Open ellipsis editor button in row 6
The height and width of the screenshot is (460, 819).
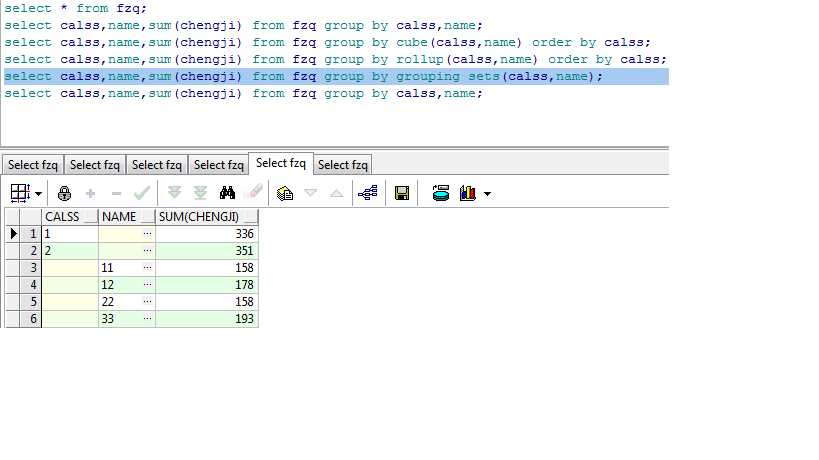(148, 319)
